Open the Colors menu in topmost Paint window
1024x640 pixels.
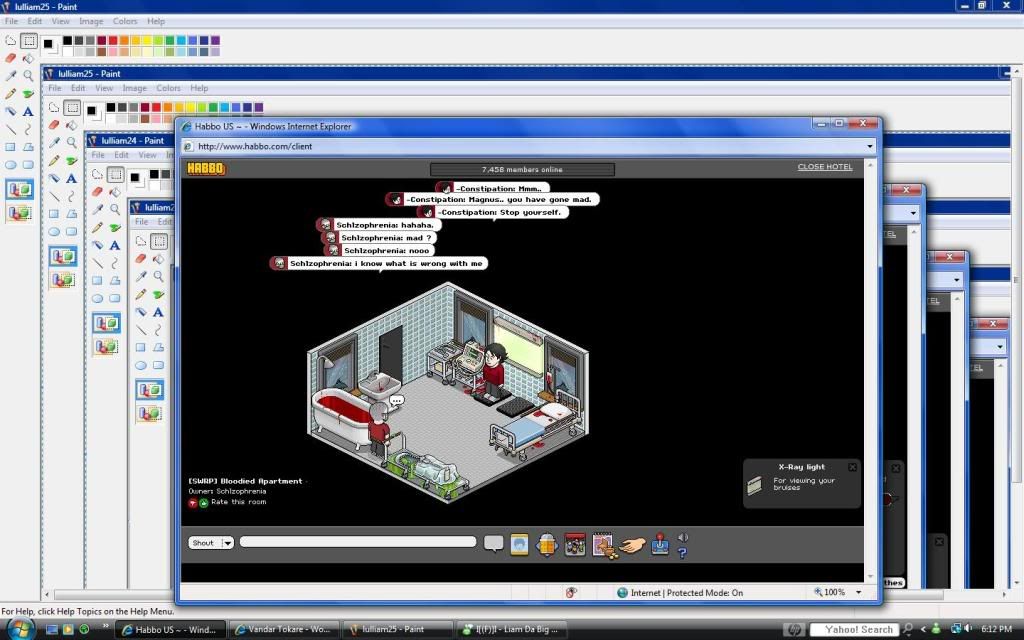[x=125, y=21]
